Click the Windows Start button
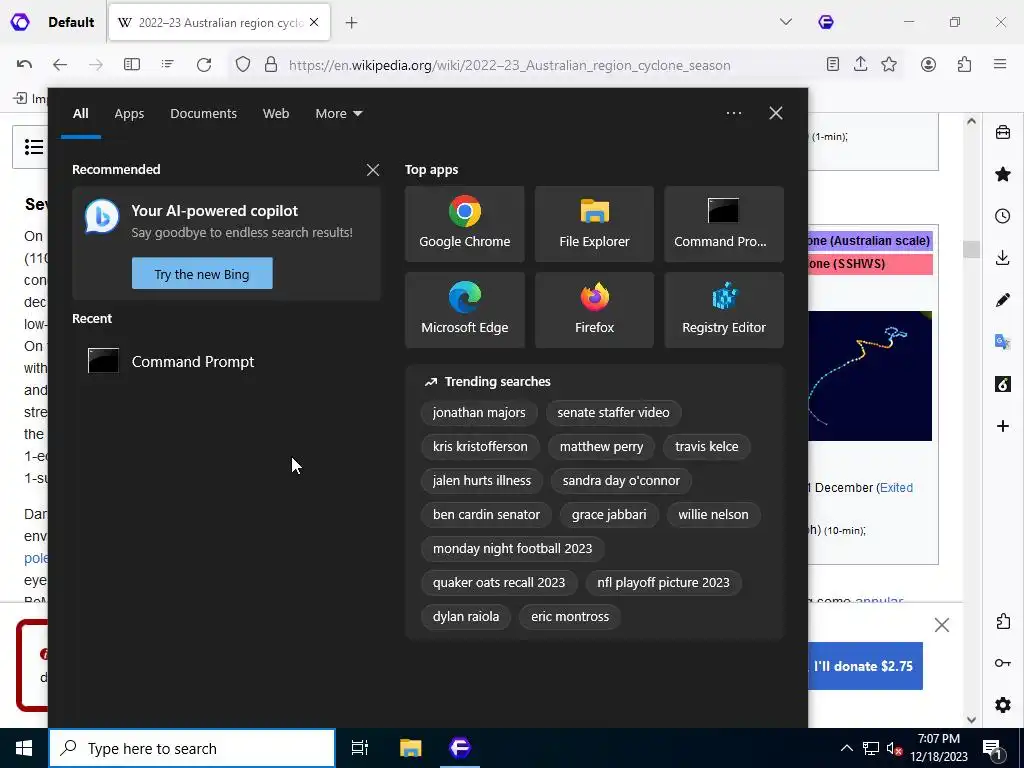Screen dimensions: 1024x768 (24, 748)
